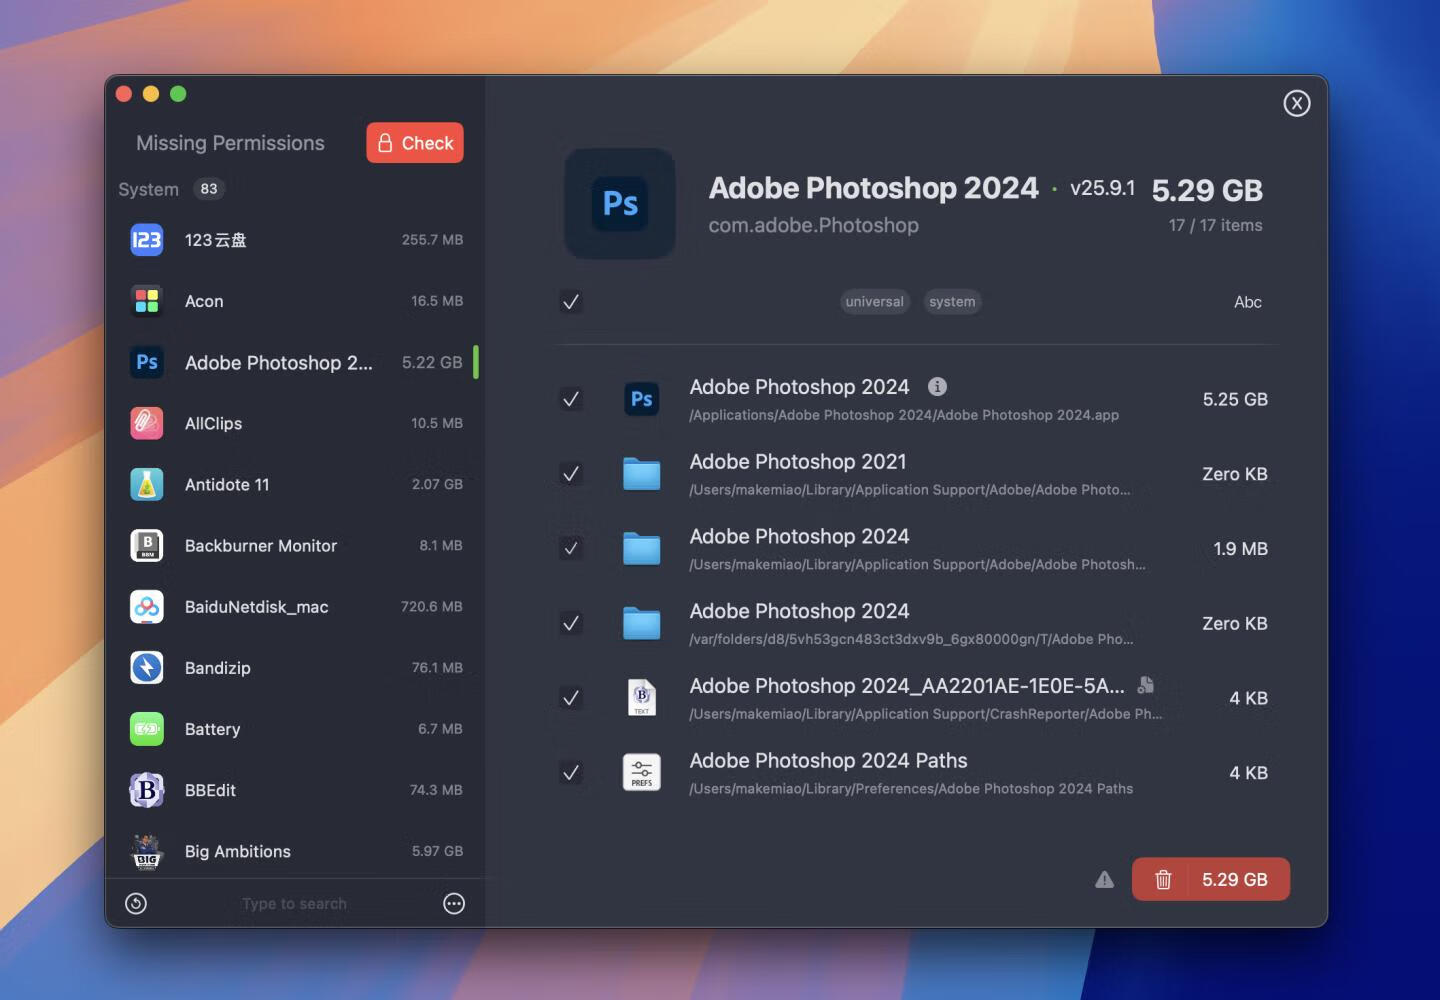Click the Adobe Photoshop 2021 item name
This screenshot has height=1000, width=1440.
(x=798, y=462)
